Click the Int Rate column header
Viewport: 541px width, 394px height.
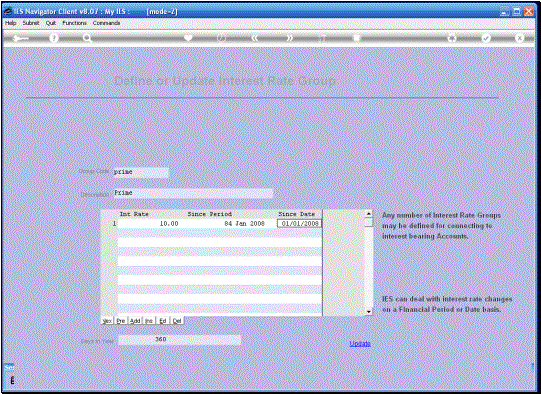134,214
